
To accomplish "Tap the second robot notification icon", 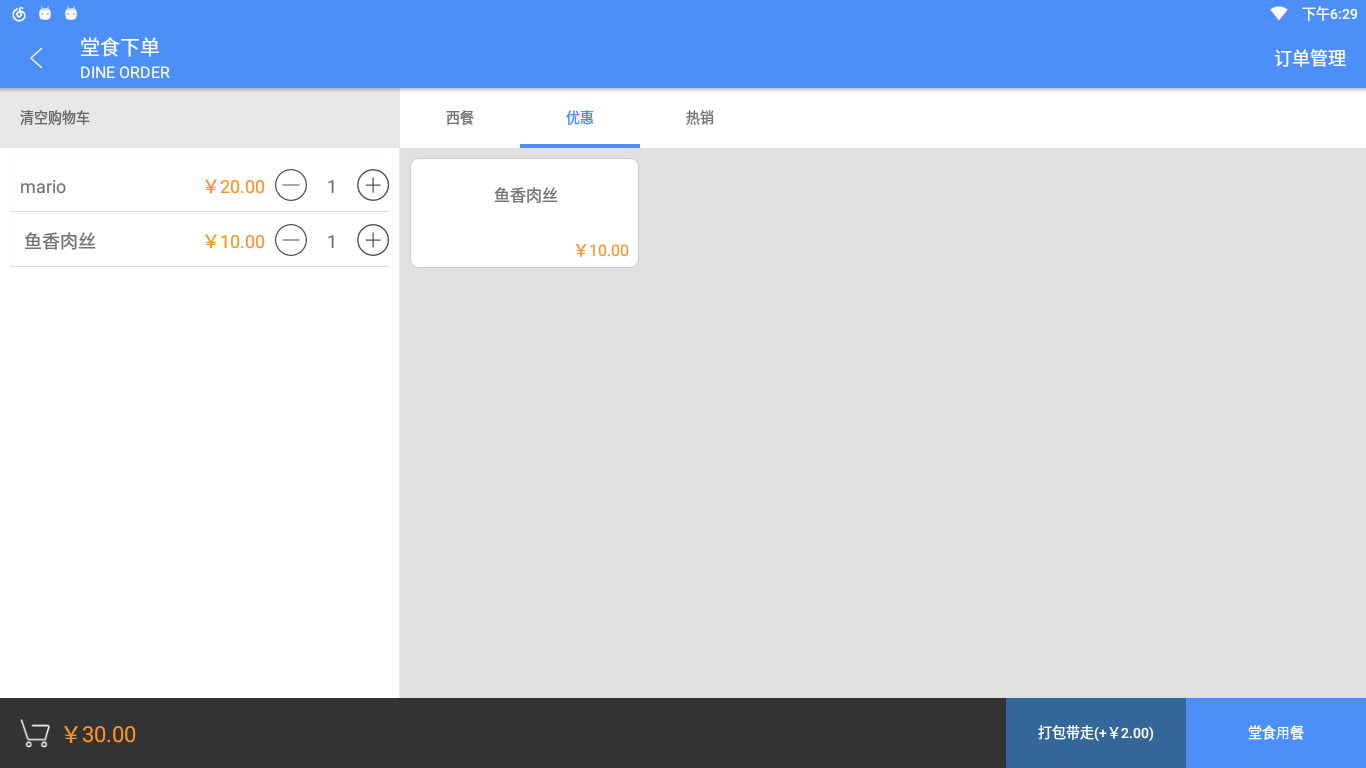I will 71,14.
